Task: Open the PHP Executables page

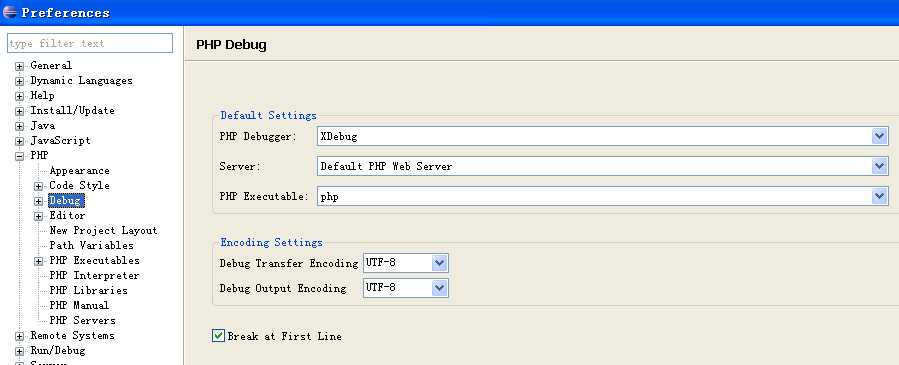Action: tap(94, 260)
